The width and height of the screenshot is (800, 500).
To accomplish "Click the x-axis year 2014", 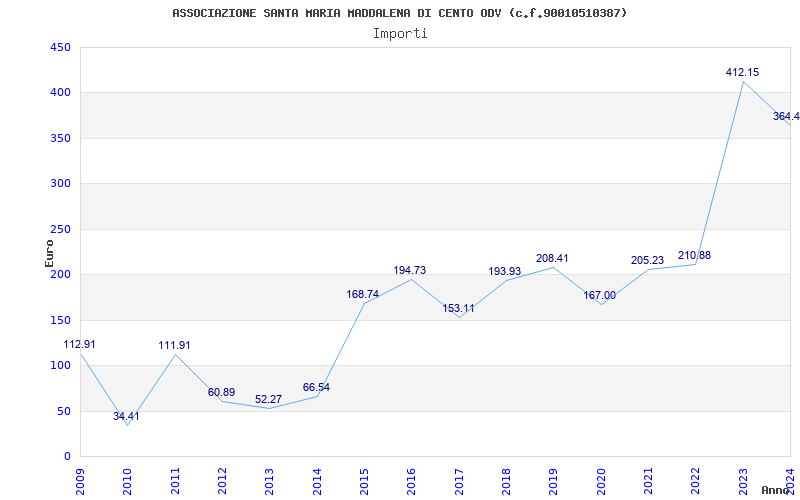I will pos(317,481).
